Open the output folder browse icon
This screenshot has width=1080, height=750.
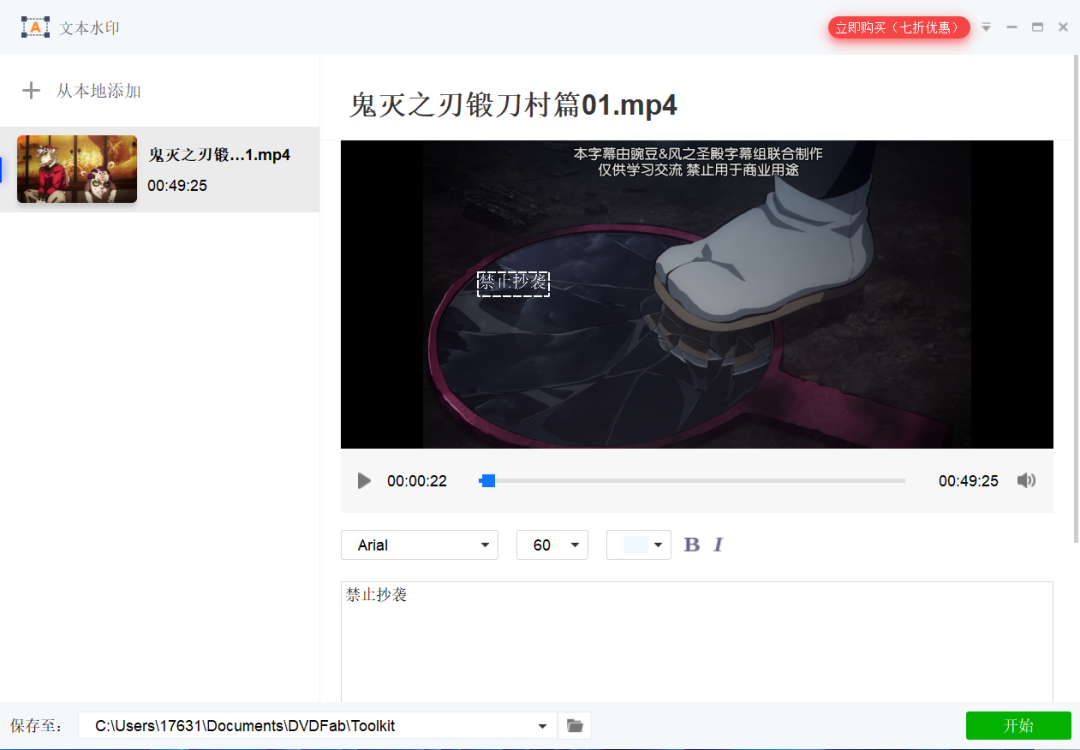(574, 725)
